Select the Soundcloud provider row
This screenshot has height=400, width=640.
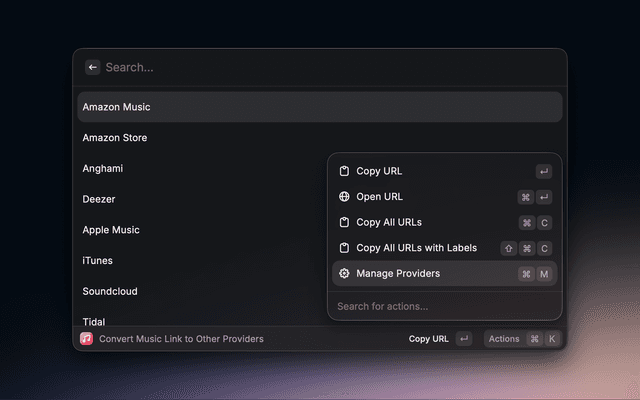click(x=200, y=292)
